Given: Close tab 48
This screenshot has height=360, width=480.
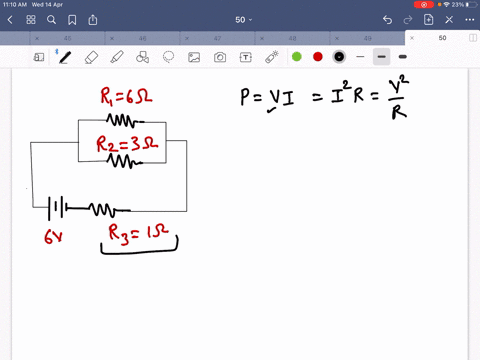Looking at the screenshot, I should pos(262,38).
